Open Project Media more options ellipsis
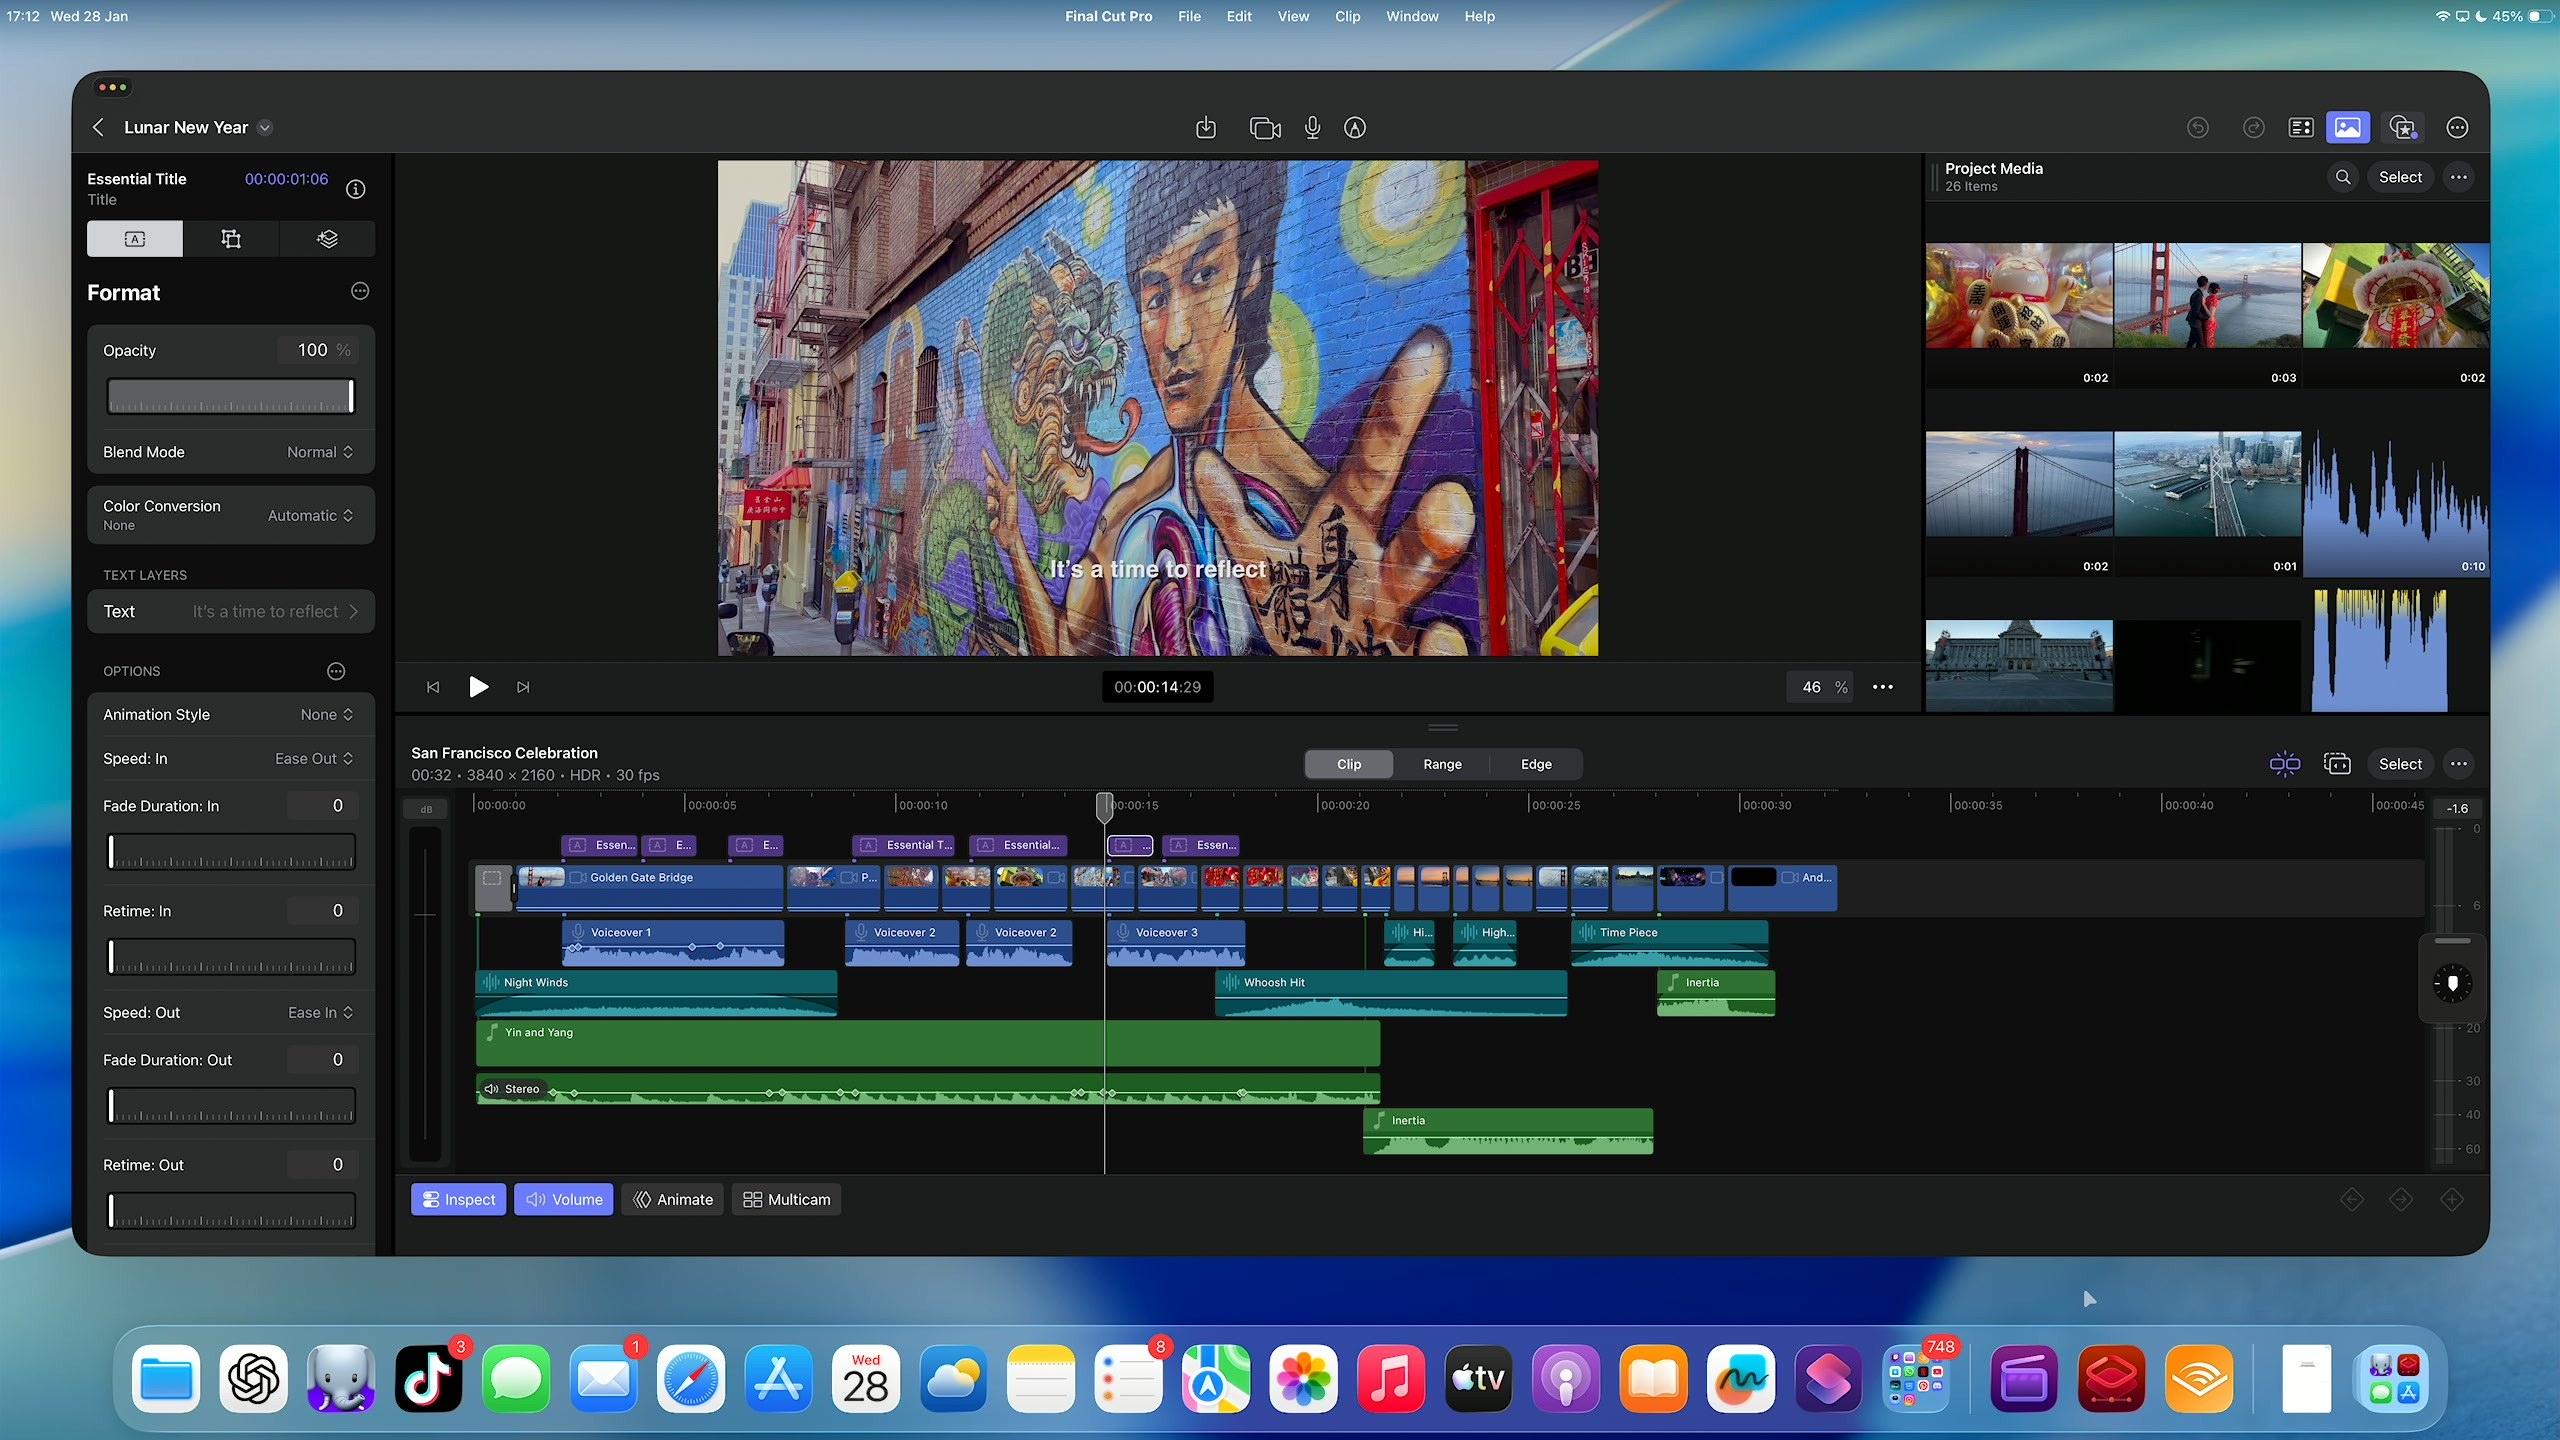The width and height of the screenshot is (2560, 1440). [2459, 177]
